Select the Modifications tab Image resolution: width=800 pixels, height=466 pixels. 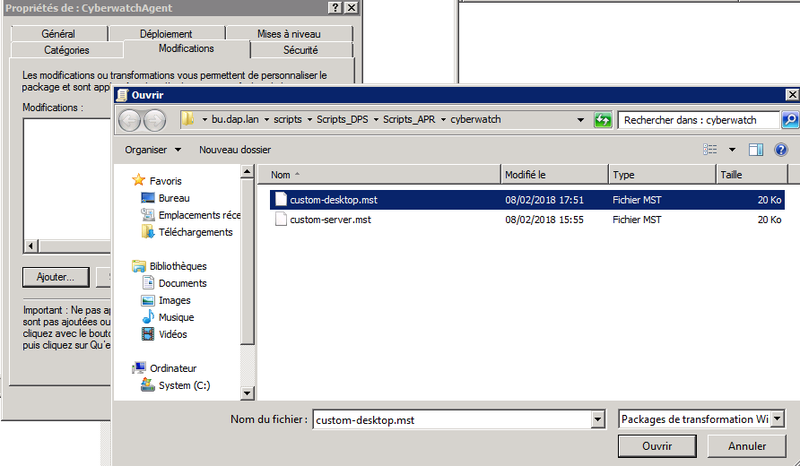point(186,48)
